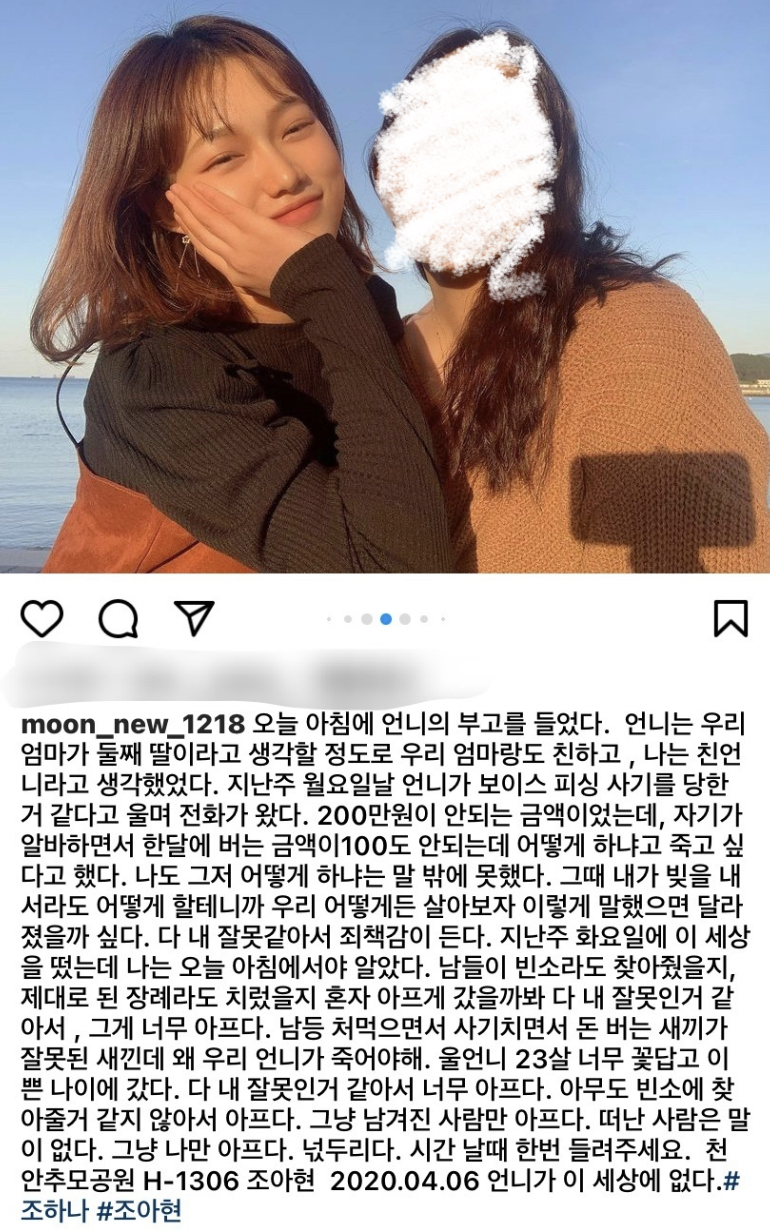The image size is (770, 1230).
Task: Jump to the tiny first carousel dot
Action: coord(331,619)
